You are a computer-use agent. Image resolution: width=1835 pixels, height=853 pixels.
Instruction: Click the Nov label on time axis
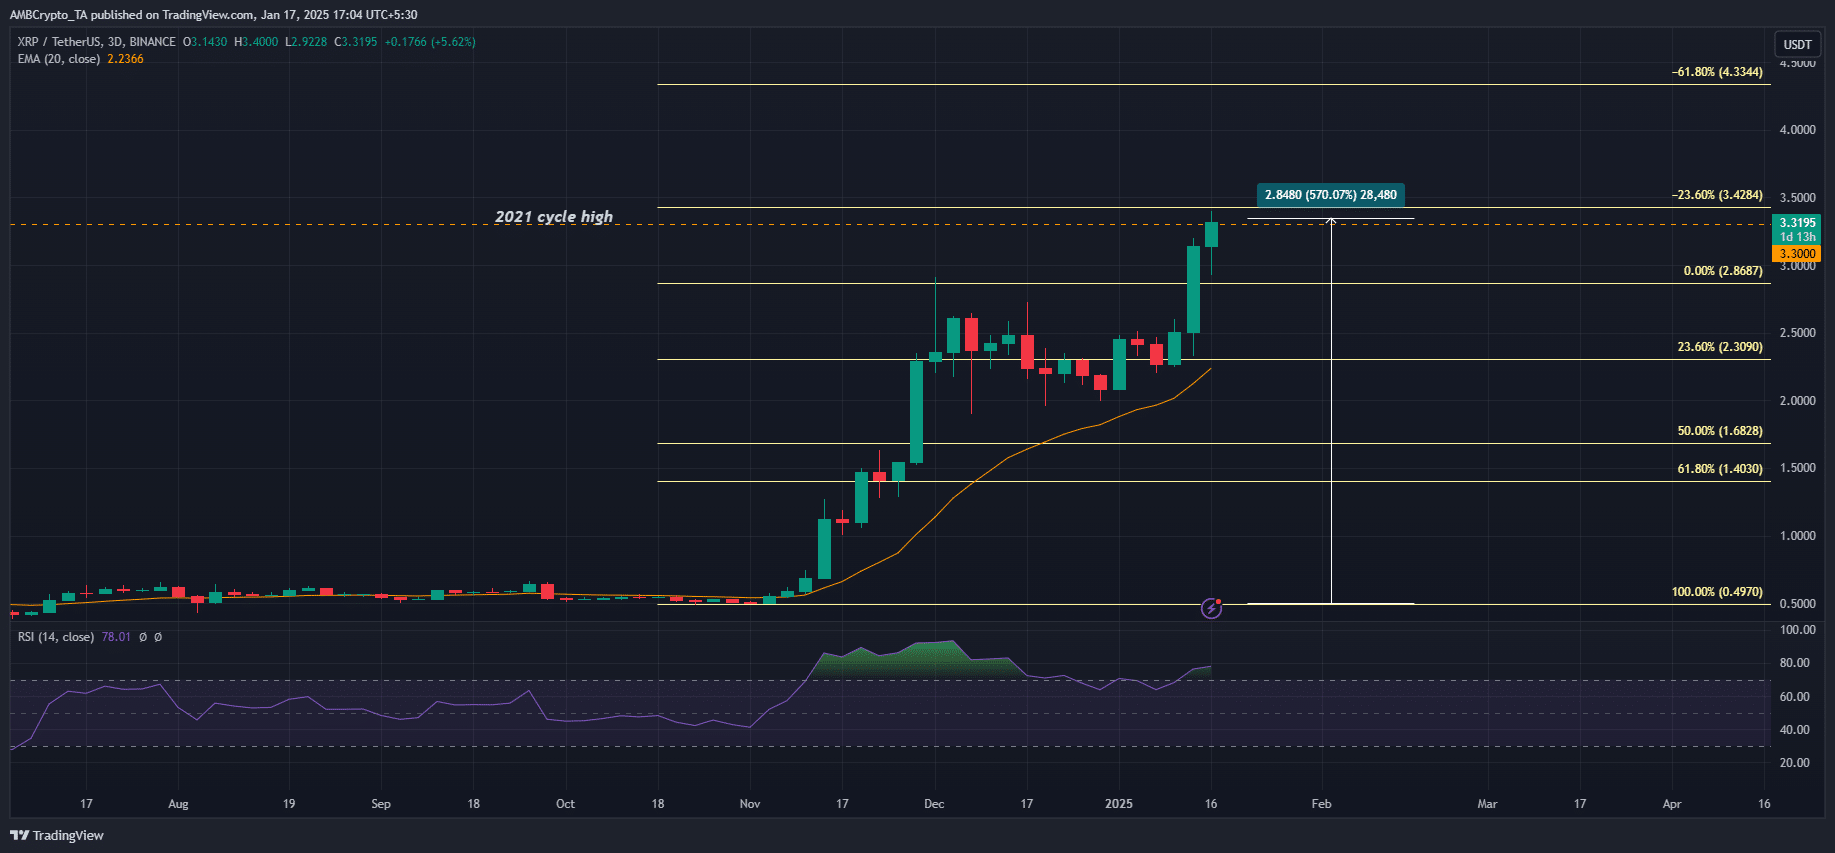click(750, 804)
